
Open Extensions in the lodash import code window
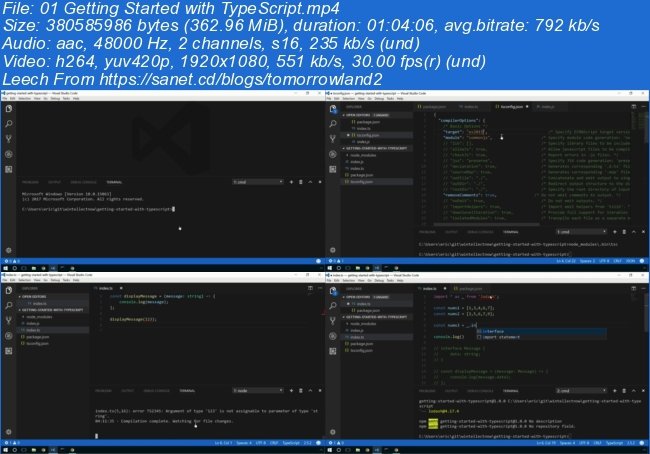click(333, 351)
